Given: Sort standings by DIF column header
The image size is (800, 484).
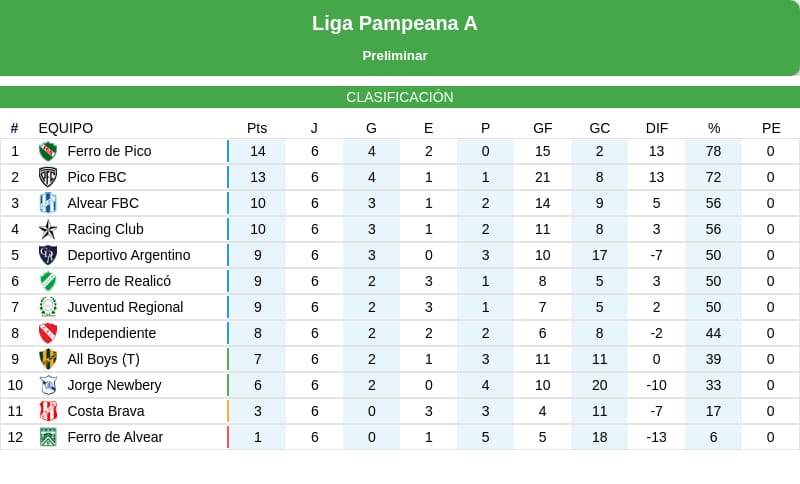Looking at the screenshot, I should pos(657,128).
